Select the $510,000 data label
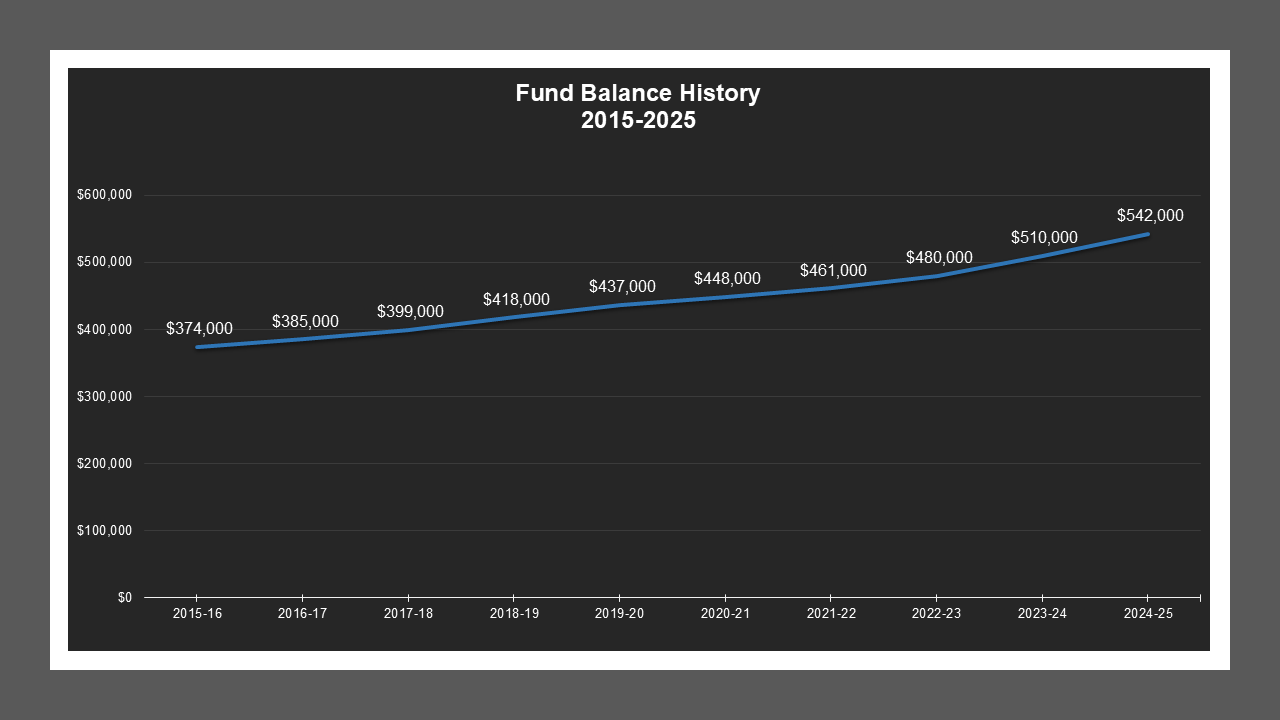 coord(1044,237)
